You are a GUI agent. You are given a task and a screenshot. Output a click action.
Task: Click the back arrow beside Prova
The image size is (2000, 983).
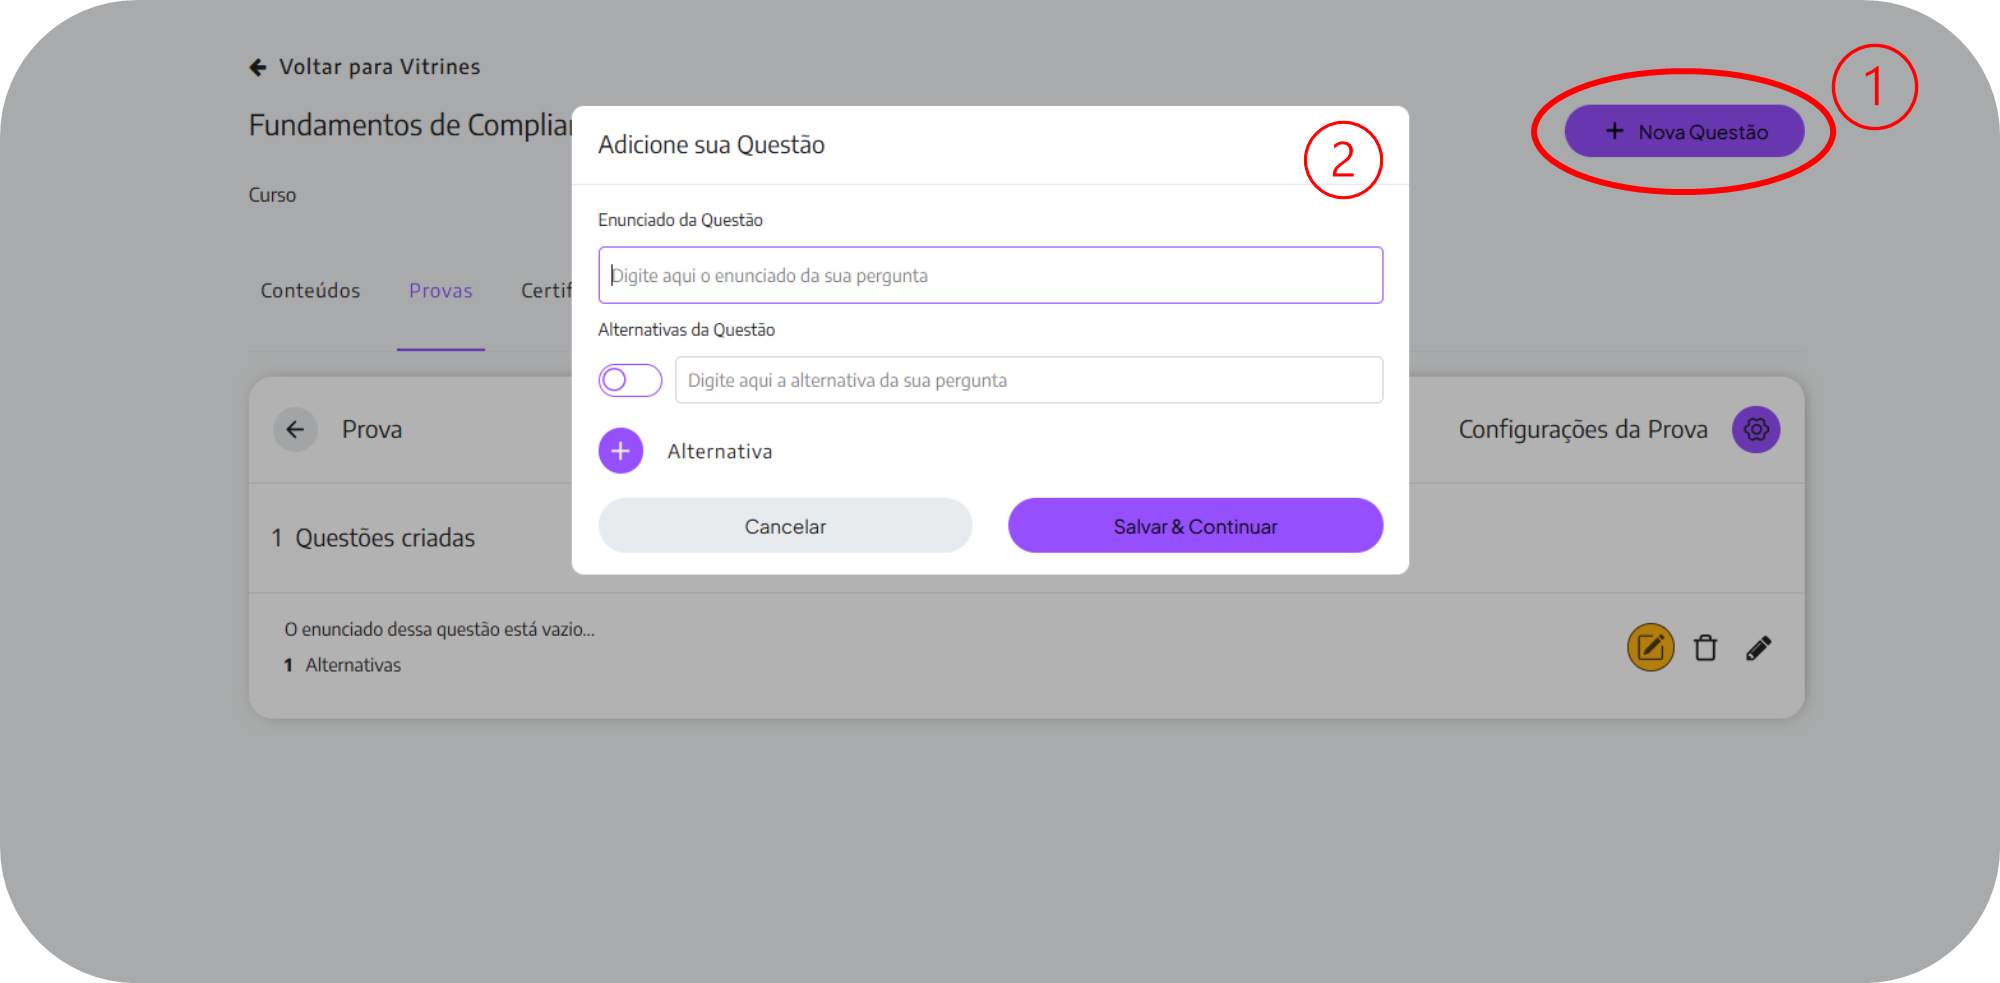(x=295, y=430)
